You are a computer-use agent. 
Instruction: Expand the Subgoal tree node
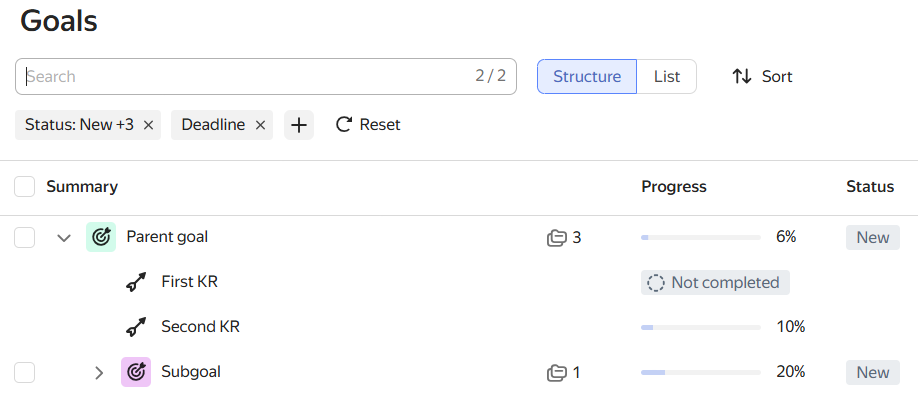[99, 372]
